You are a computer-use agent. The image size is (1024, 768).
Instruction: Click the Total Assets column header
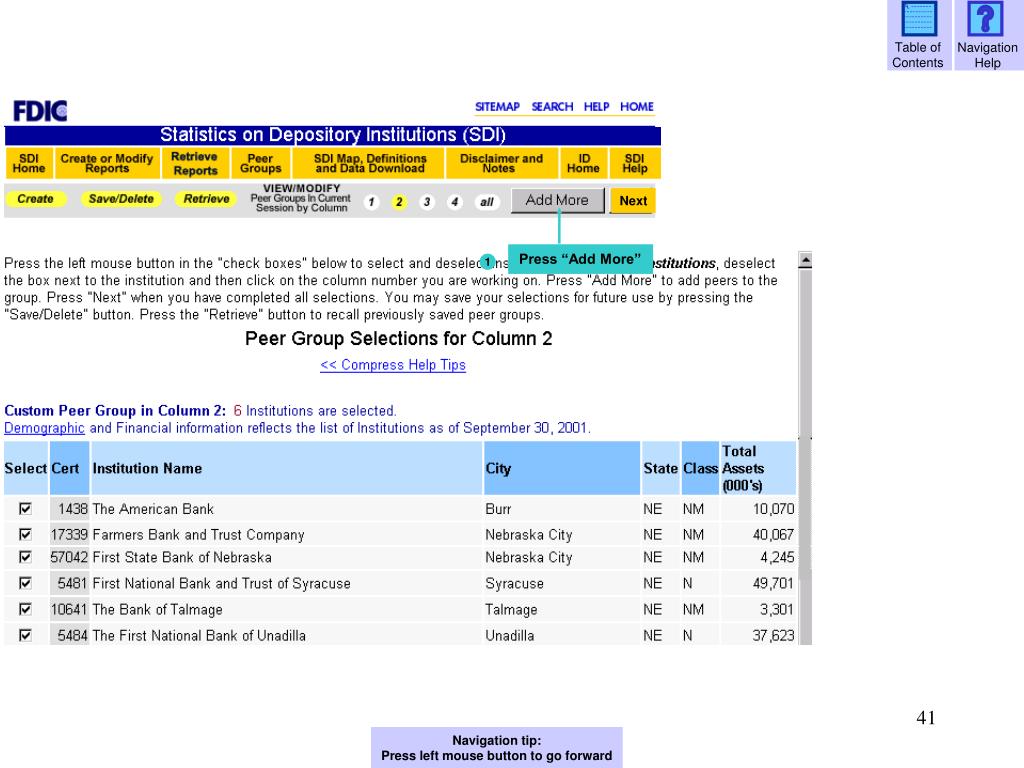pyautogui.click(x=758, y=468)
